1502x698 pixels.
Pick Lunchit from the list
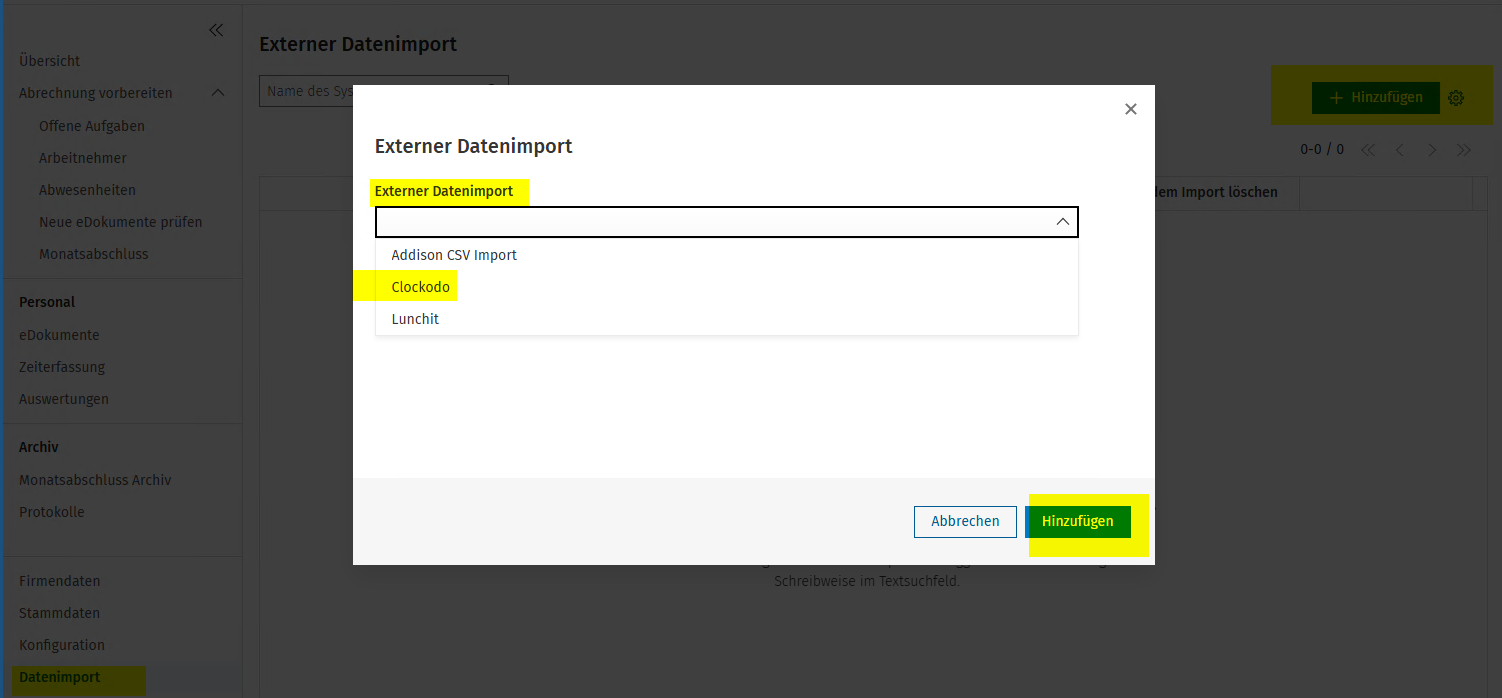click(x=726, y=319)
